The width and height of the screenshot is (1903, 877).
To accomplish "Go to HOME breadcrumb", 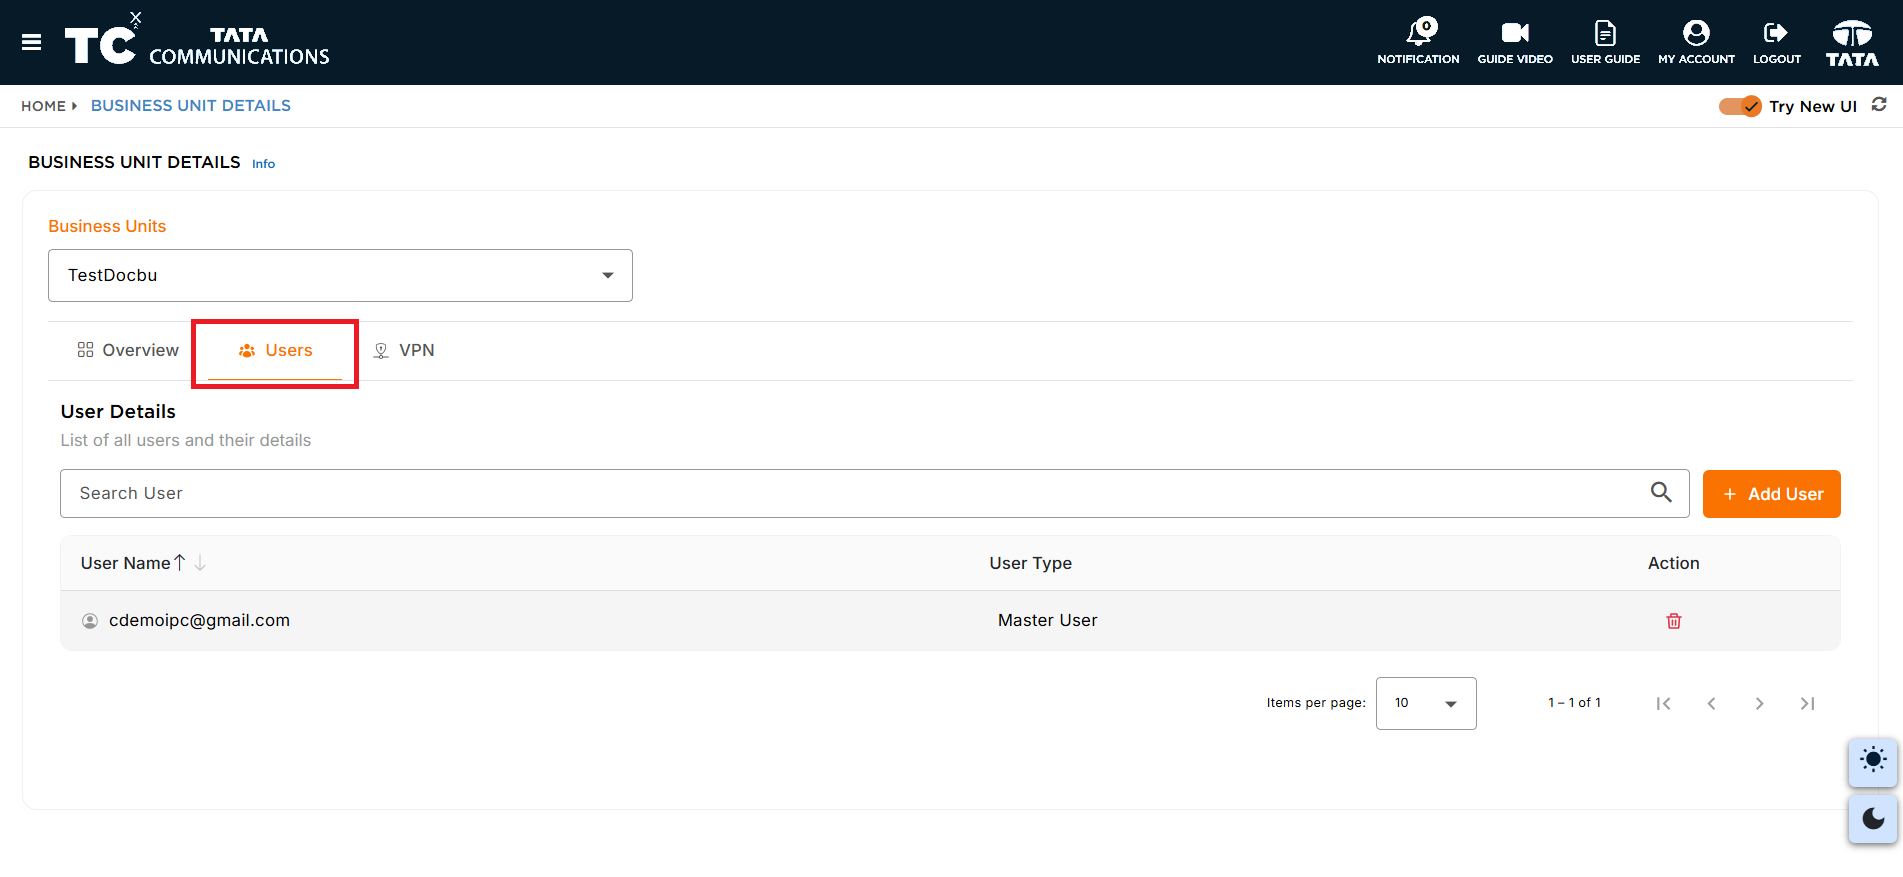I will click(44, 106).
